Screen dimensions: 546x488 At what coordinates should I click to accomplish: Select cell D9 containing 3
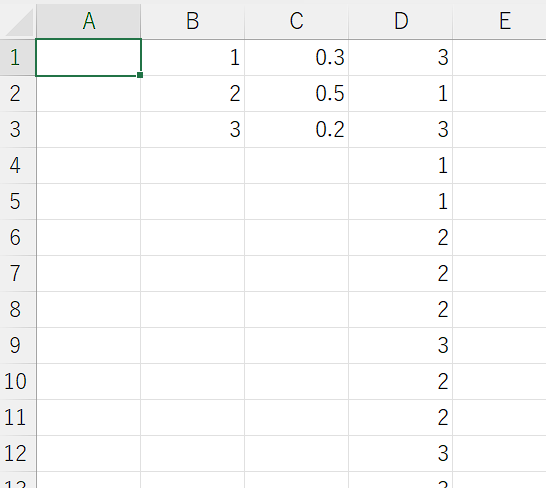tap(400, 345)
